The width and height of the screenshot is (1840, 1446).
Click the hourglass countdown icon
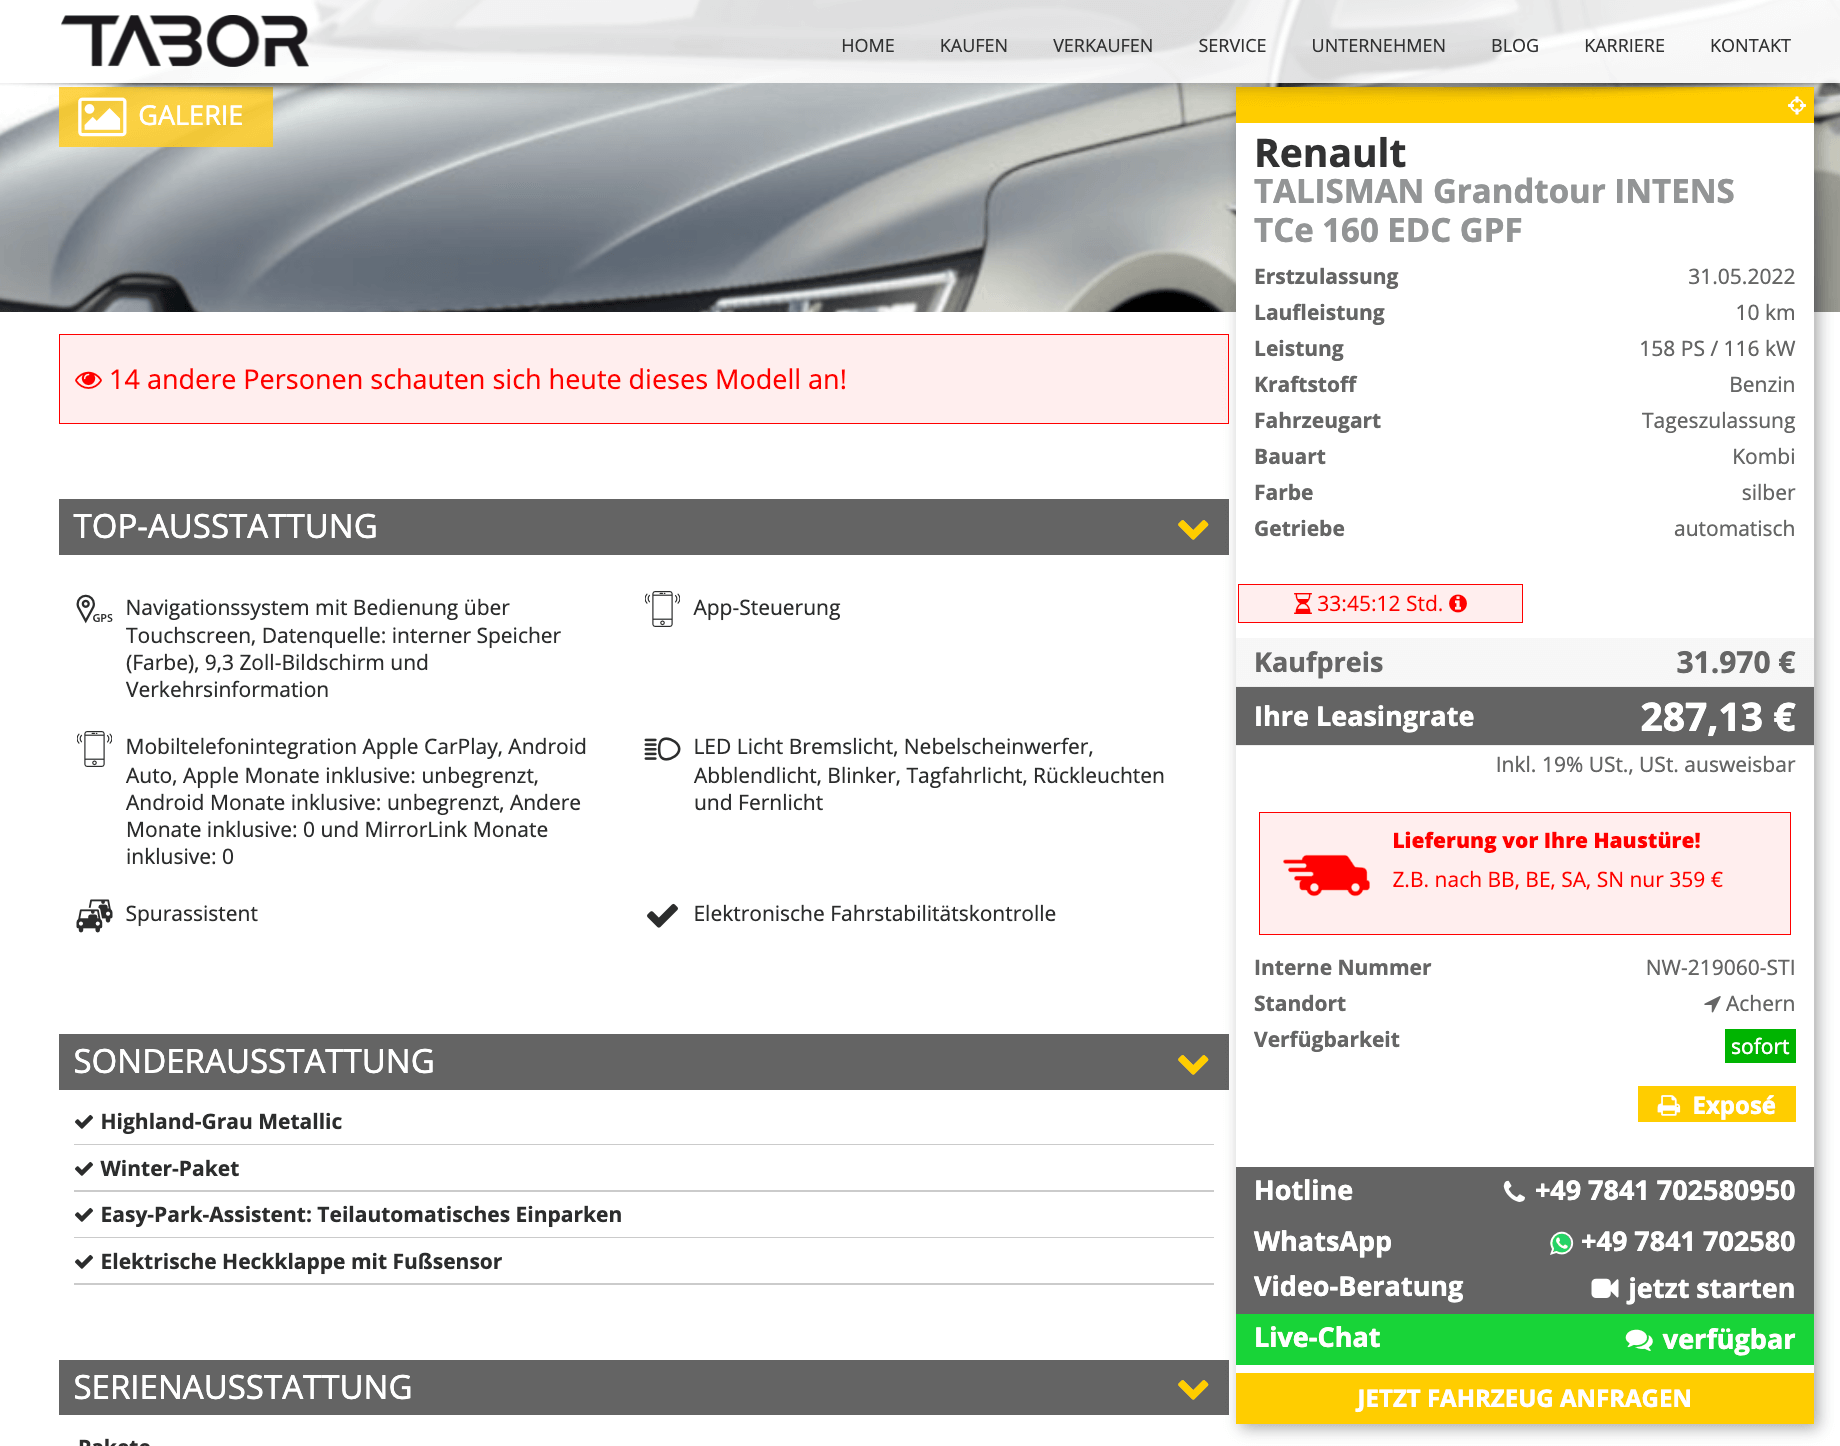[x=1302, y=604]
